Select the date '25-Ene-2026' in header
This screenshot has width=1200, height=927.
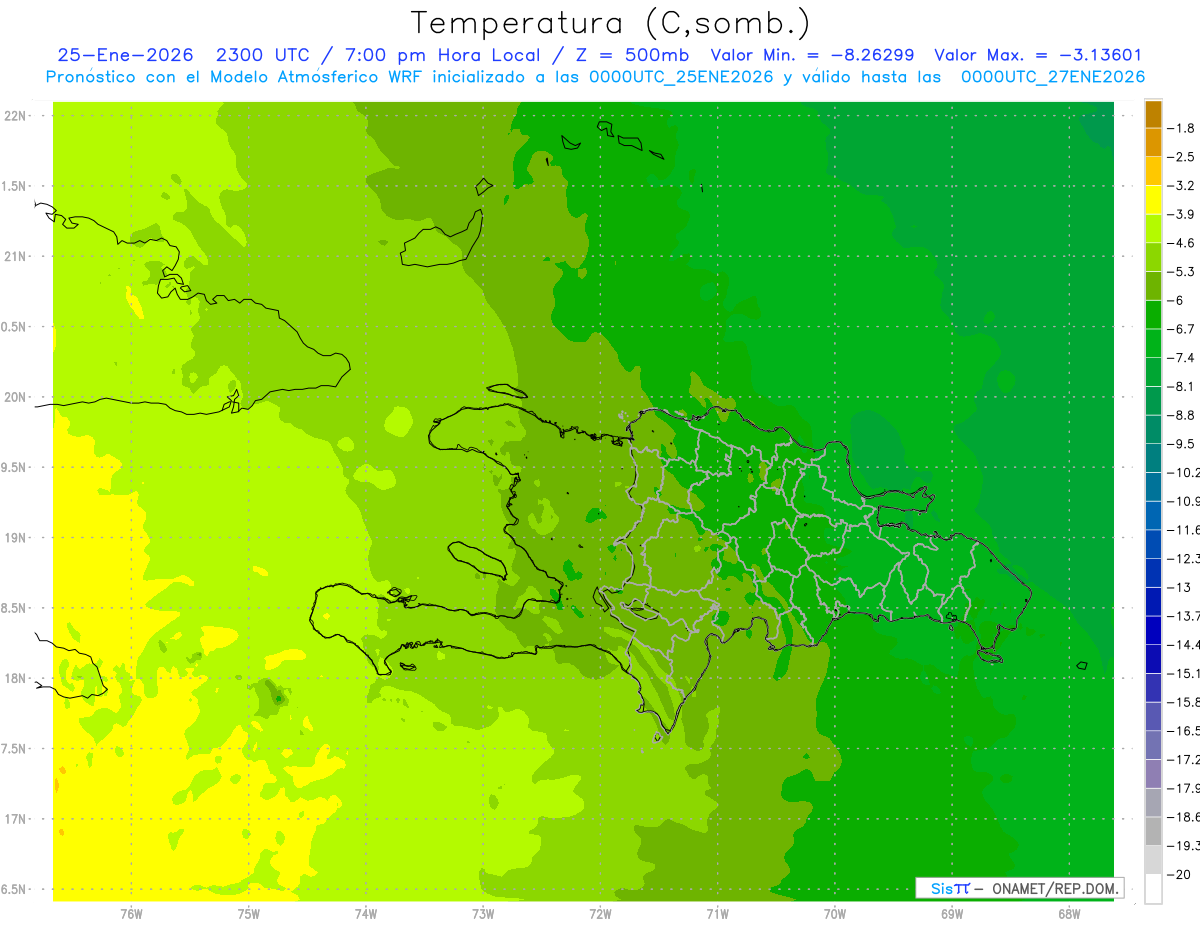123,56
